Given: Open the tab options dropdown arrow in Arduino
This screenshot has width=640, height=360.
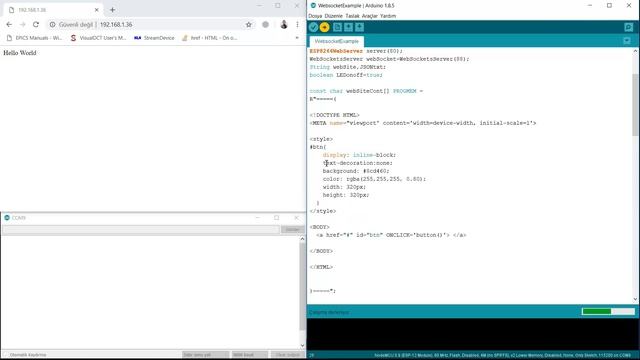Looking at the screenshot, I should 627,41.
